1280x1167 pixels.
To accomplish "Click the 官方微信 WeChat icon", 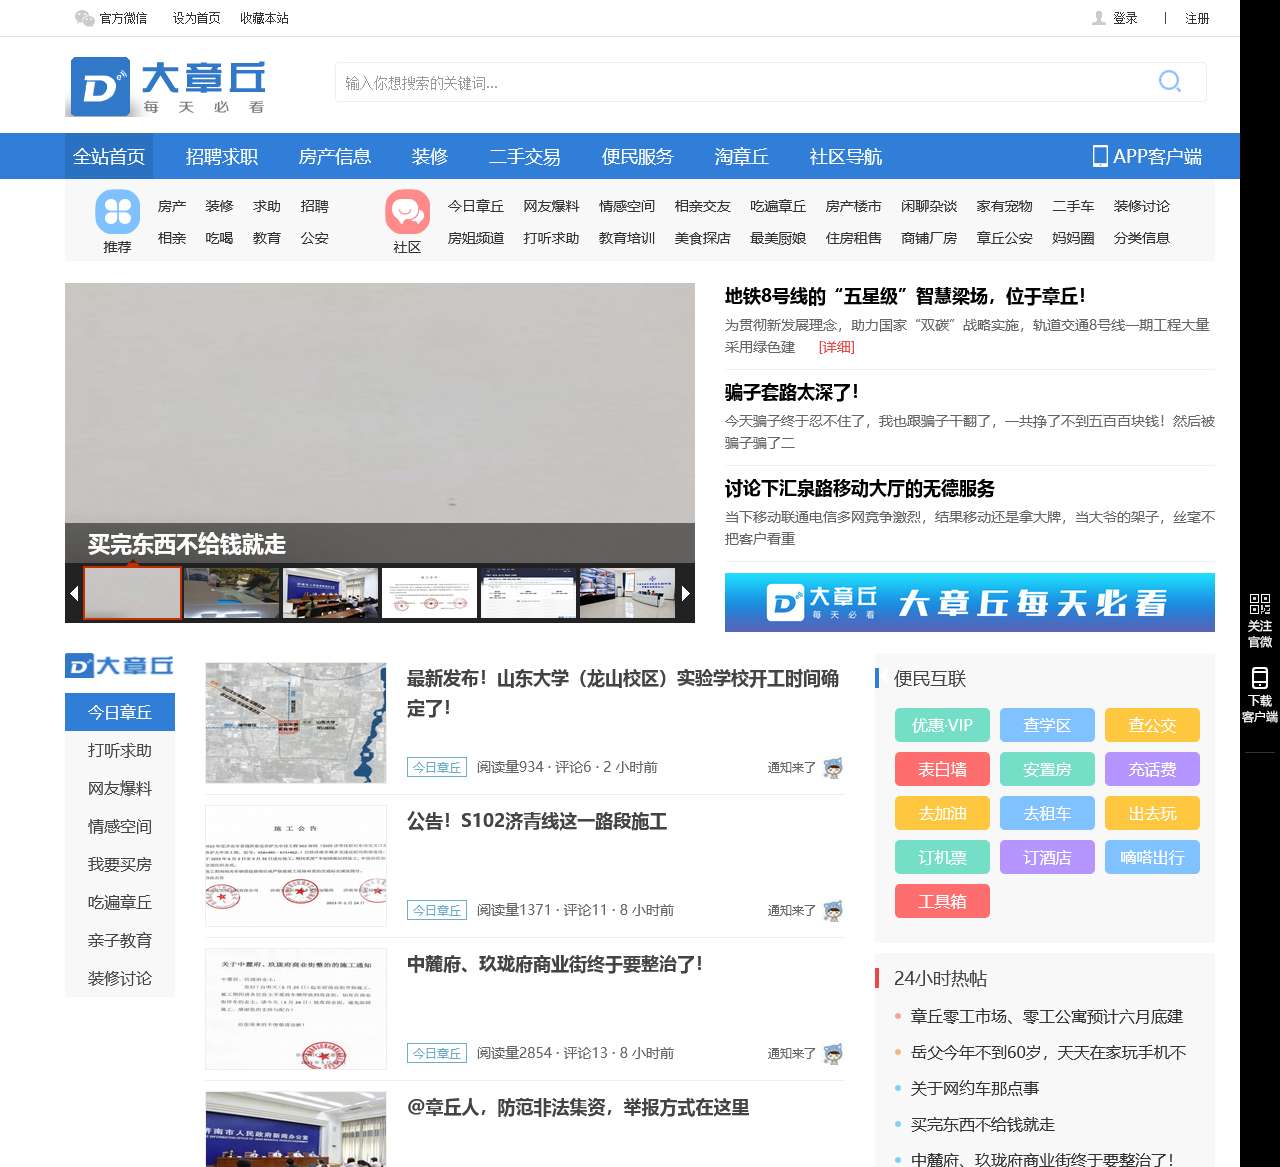I will pos(84,18).
